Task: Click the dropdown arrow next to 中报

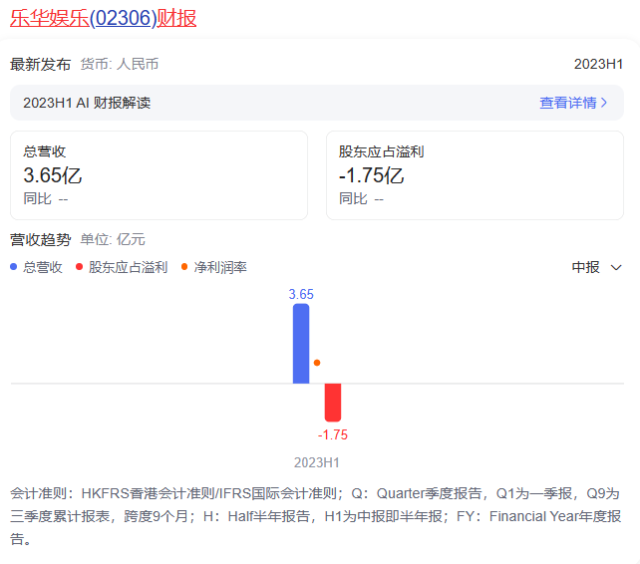Action: tap(616, 268)
